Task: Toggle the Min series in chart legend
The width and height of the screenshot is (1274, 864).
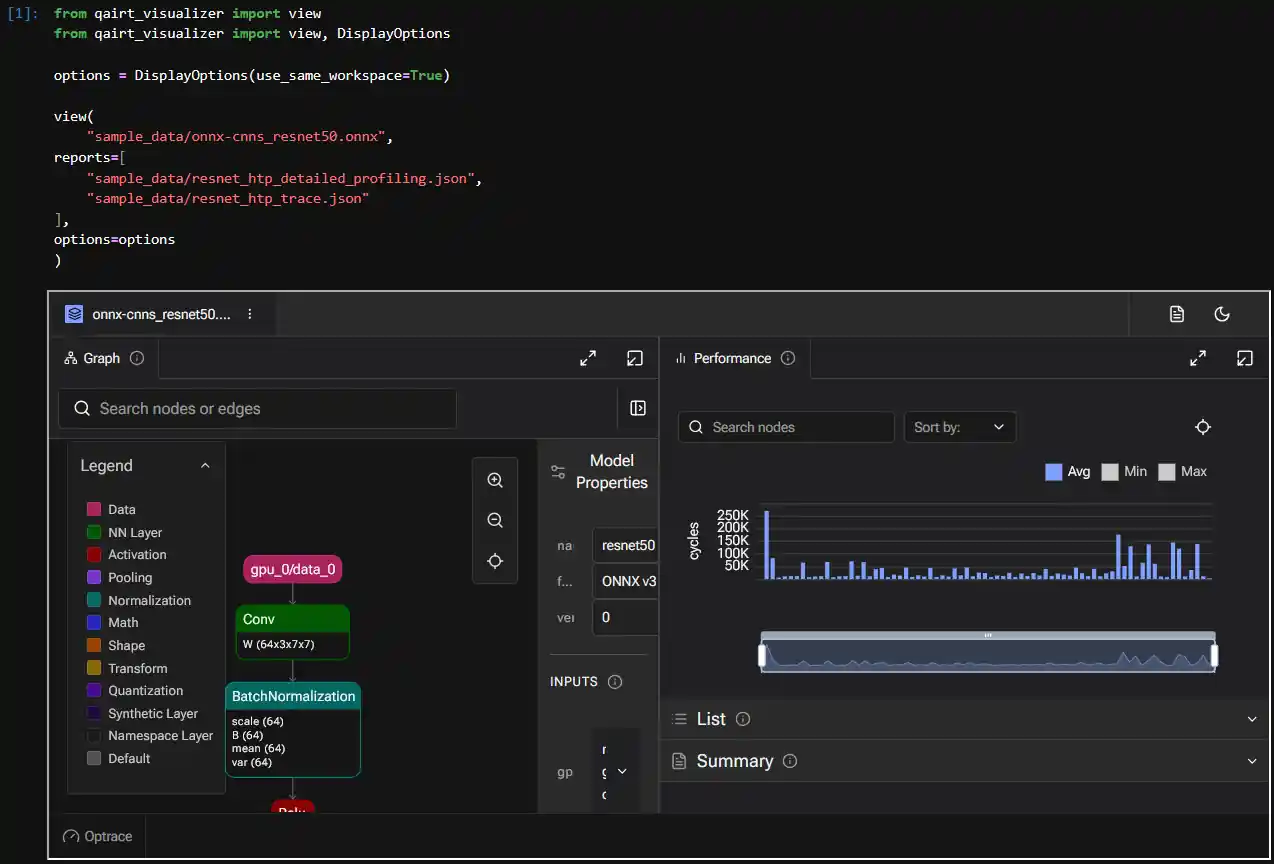Action: tap(1124, 472)
